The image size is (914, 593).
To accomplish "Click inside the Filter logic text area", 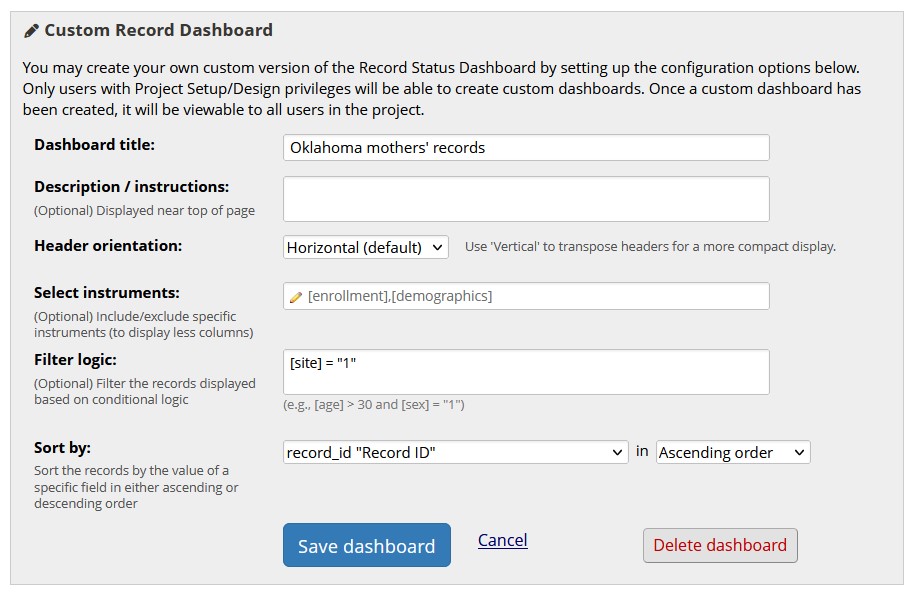I will pos(526,372).
